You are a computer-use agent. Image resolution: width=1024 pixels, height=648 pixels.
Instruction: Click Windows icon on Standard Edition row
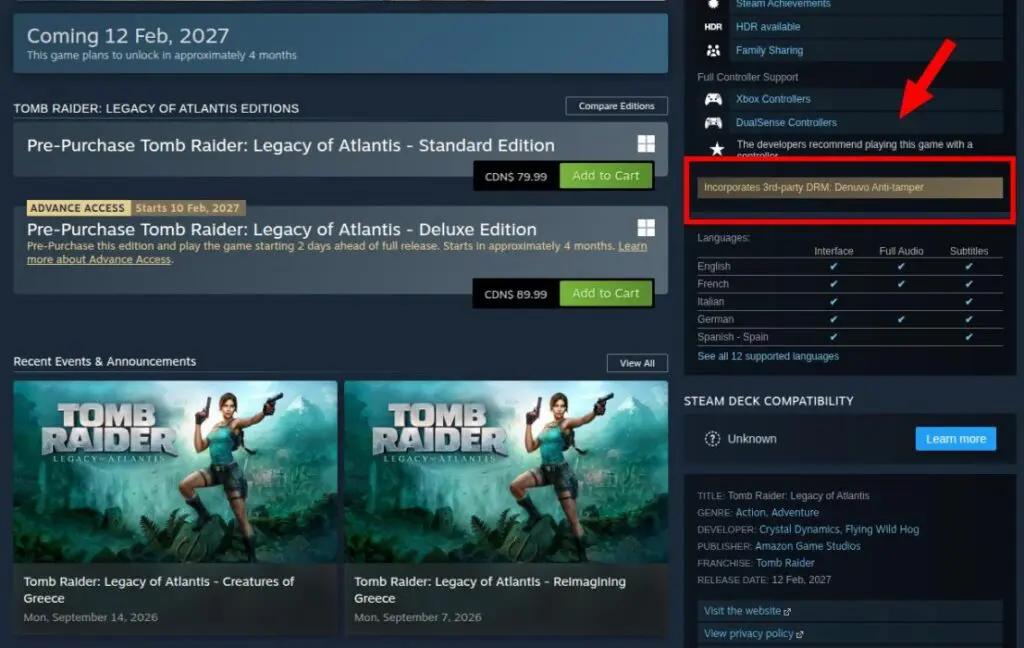pos(646,144)
